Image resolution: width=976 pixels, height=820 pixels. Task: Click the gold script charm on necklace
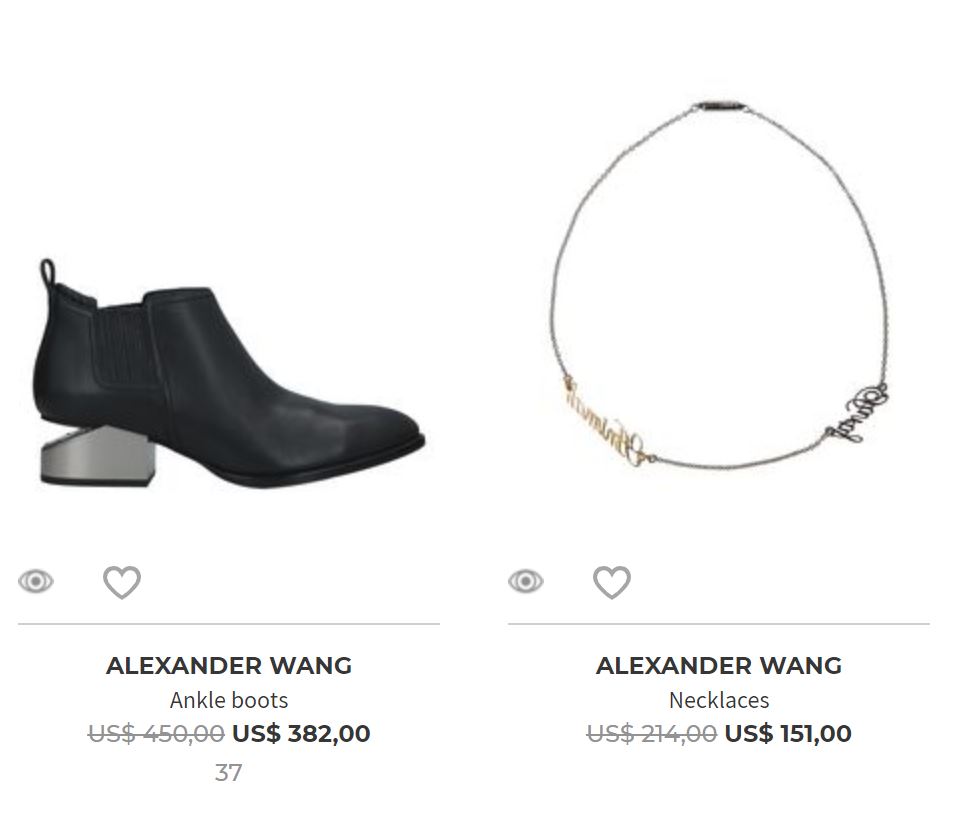(607, 422)
